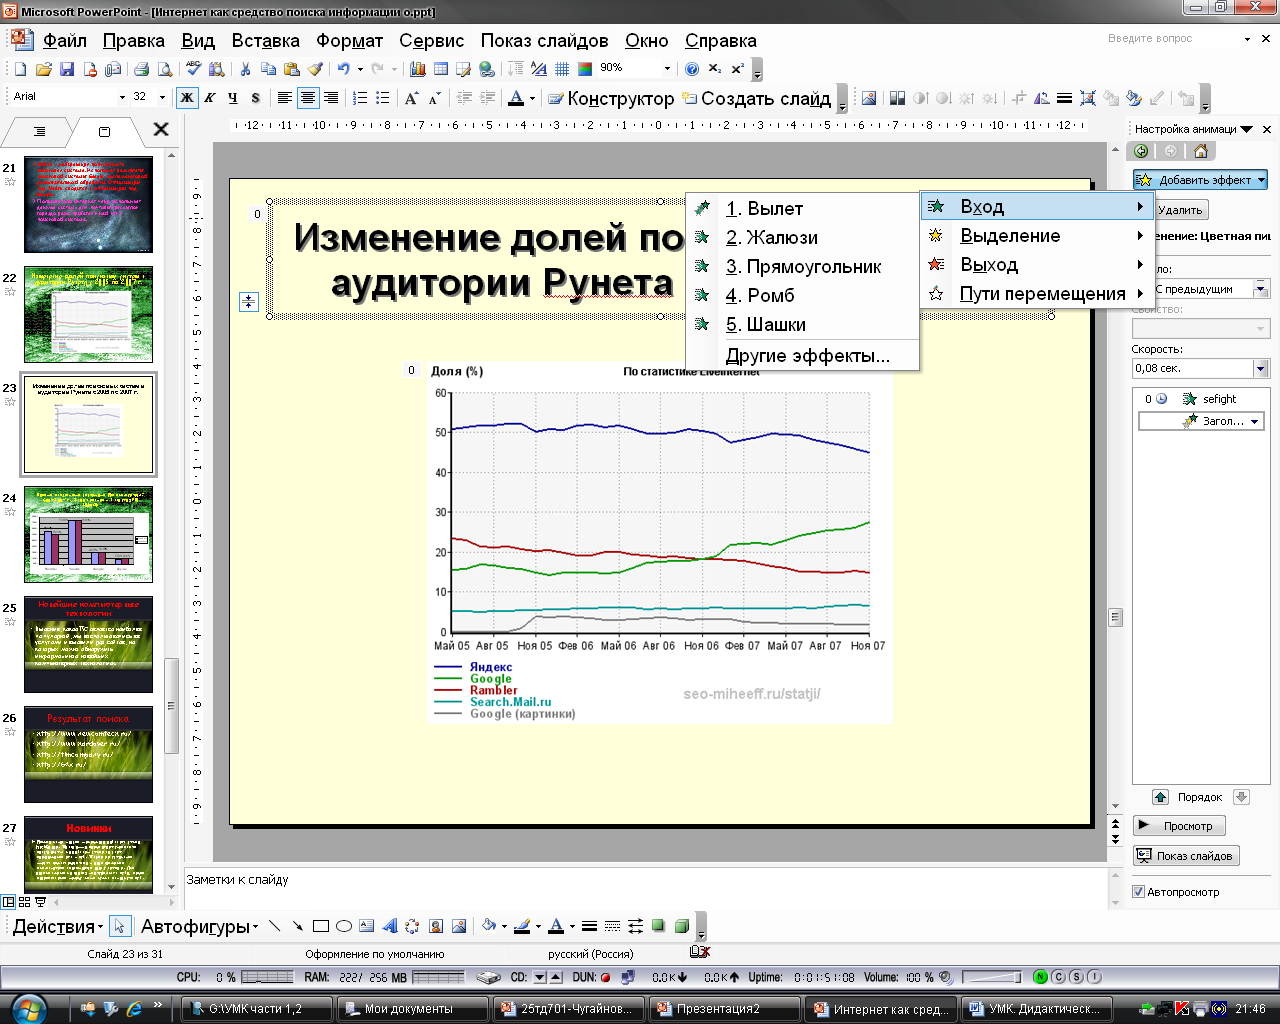
Task: Open the Автофигуры menu
Action: coord(199,926)
